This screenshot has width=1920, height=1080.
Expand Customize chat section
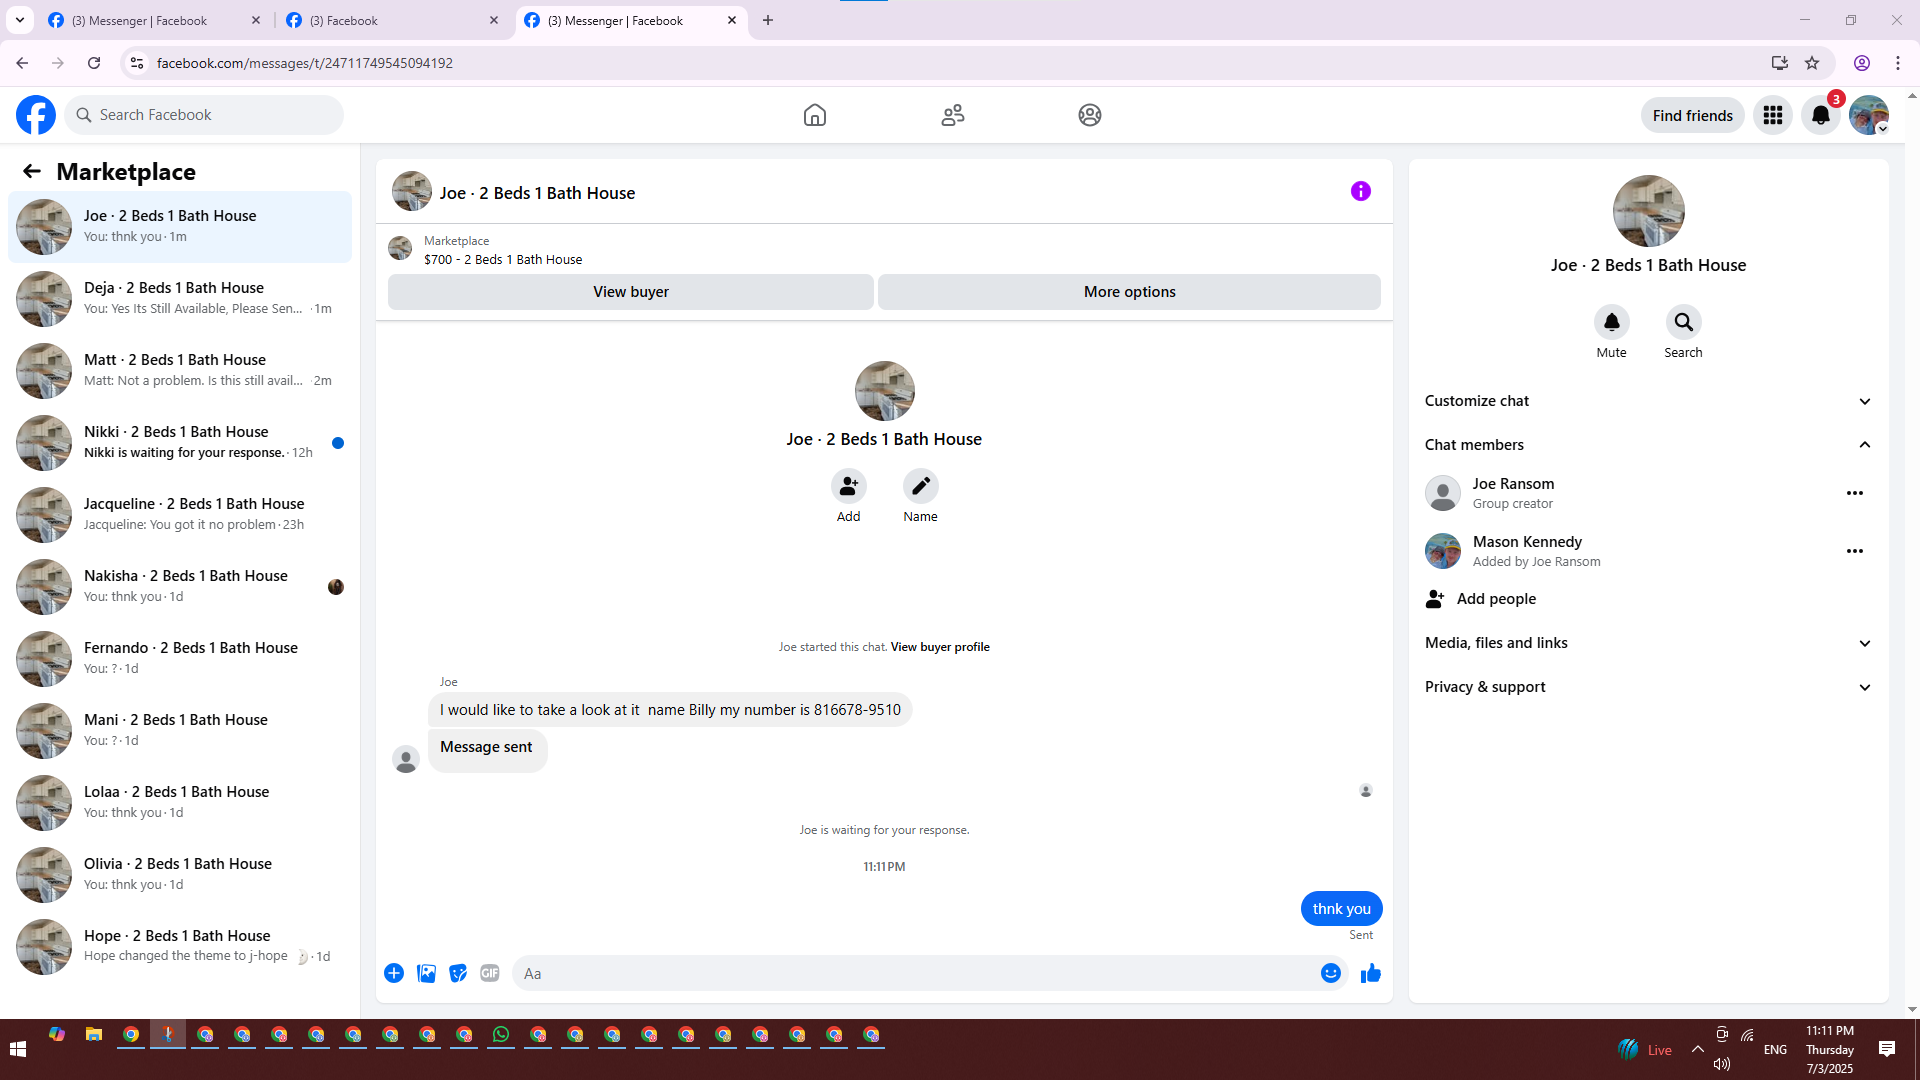pyautogui.click(x=1647, y=401)
